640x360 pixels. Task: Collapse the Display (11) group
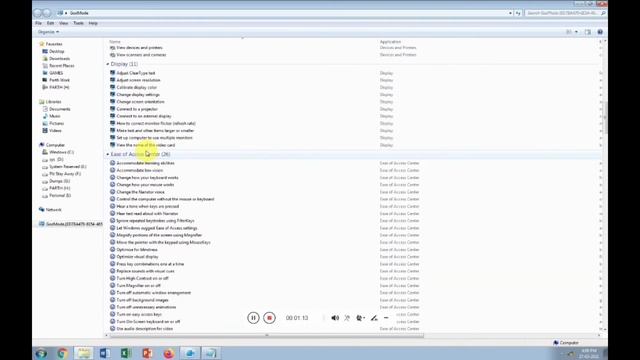pos(108,64)
